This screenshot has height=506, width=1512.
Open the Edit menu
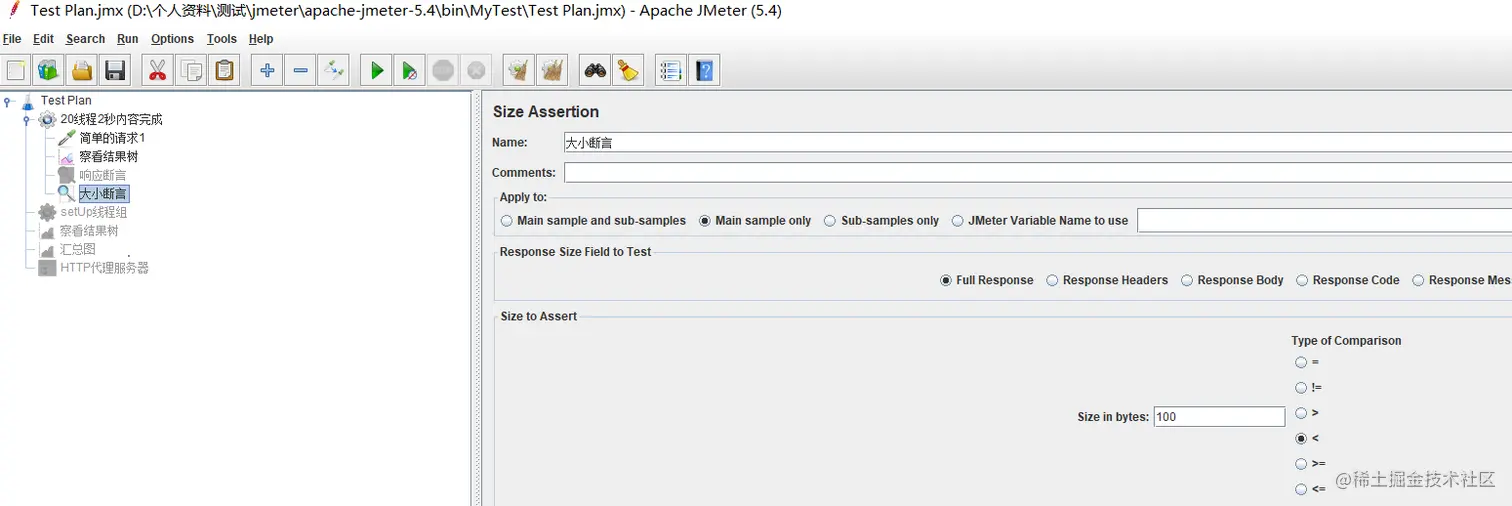(x=43, y=39)
